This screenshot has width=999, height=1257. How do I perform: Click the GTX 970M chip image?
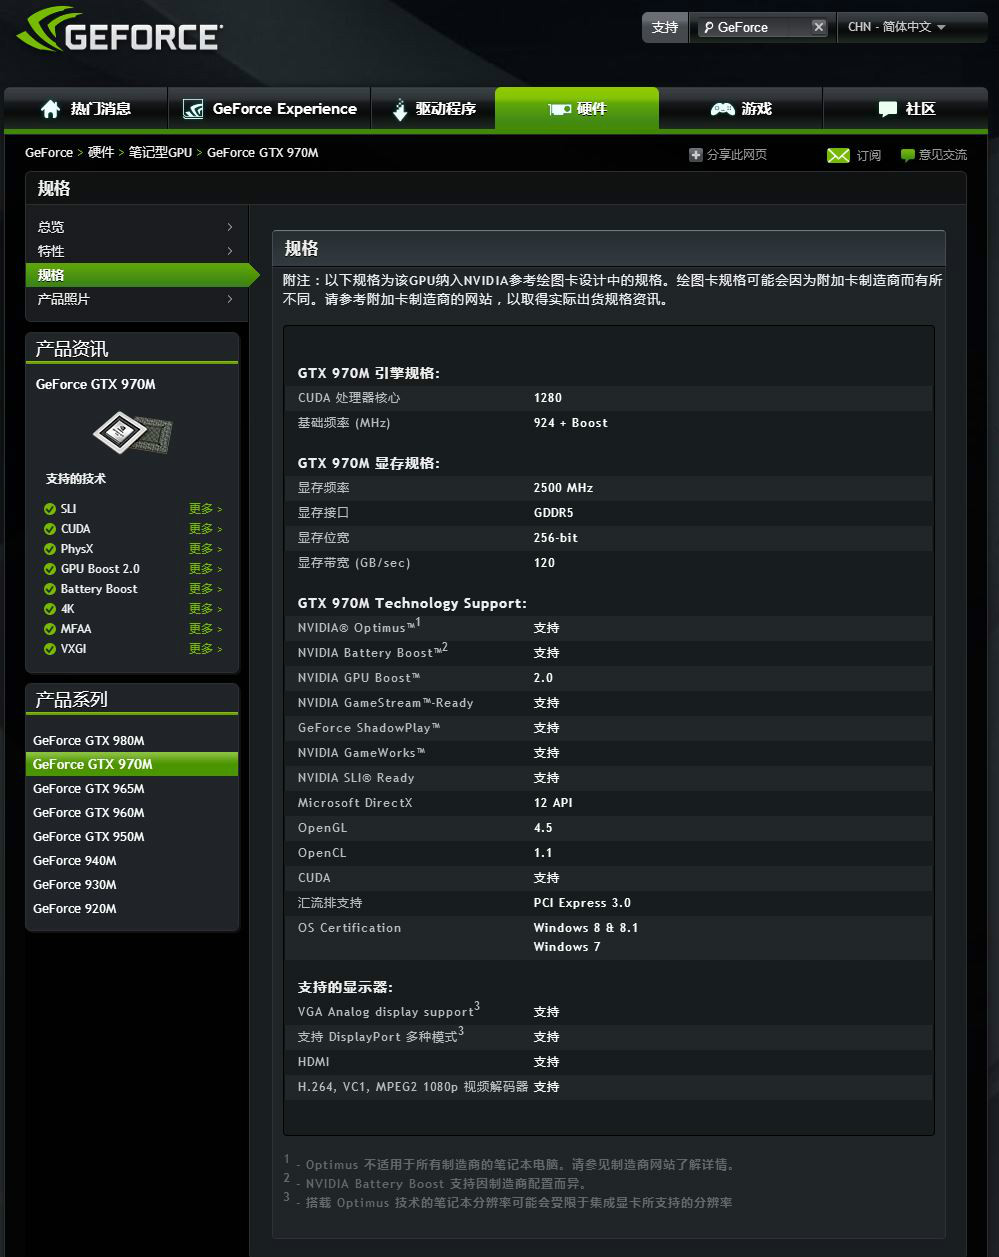tap(132, 433)
